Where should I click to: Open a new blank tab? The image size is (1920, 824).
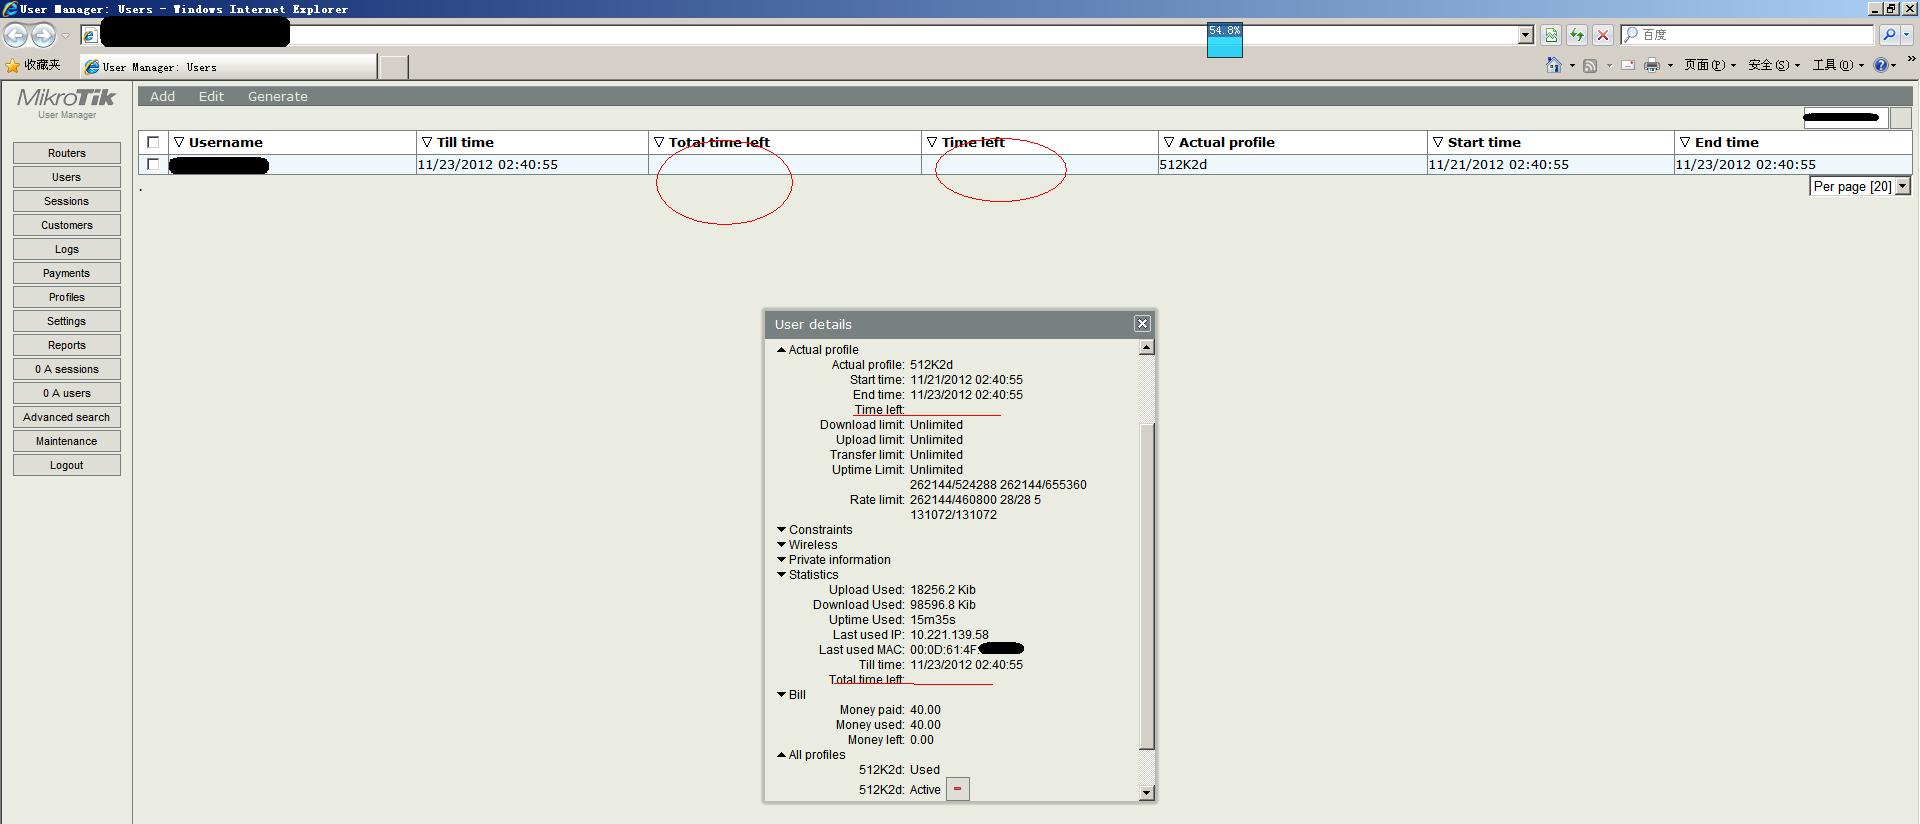click(x=394, y=67)
